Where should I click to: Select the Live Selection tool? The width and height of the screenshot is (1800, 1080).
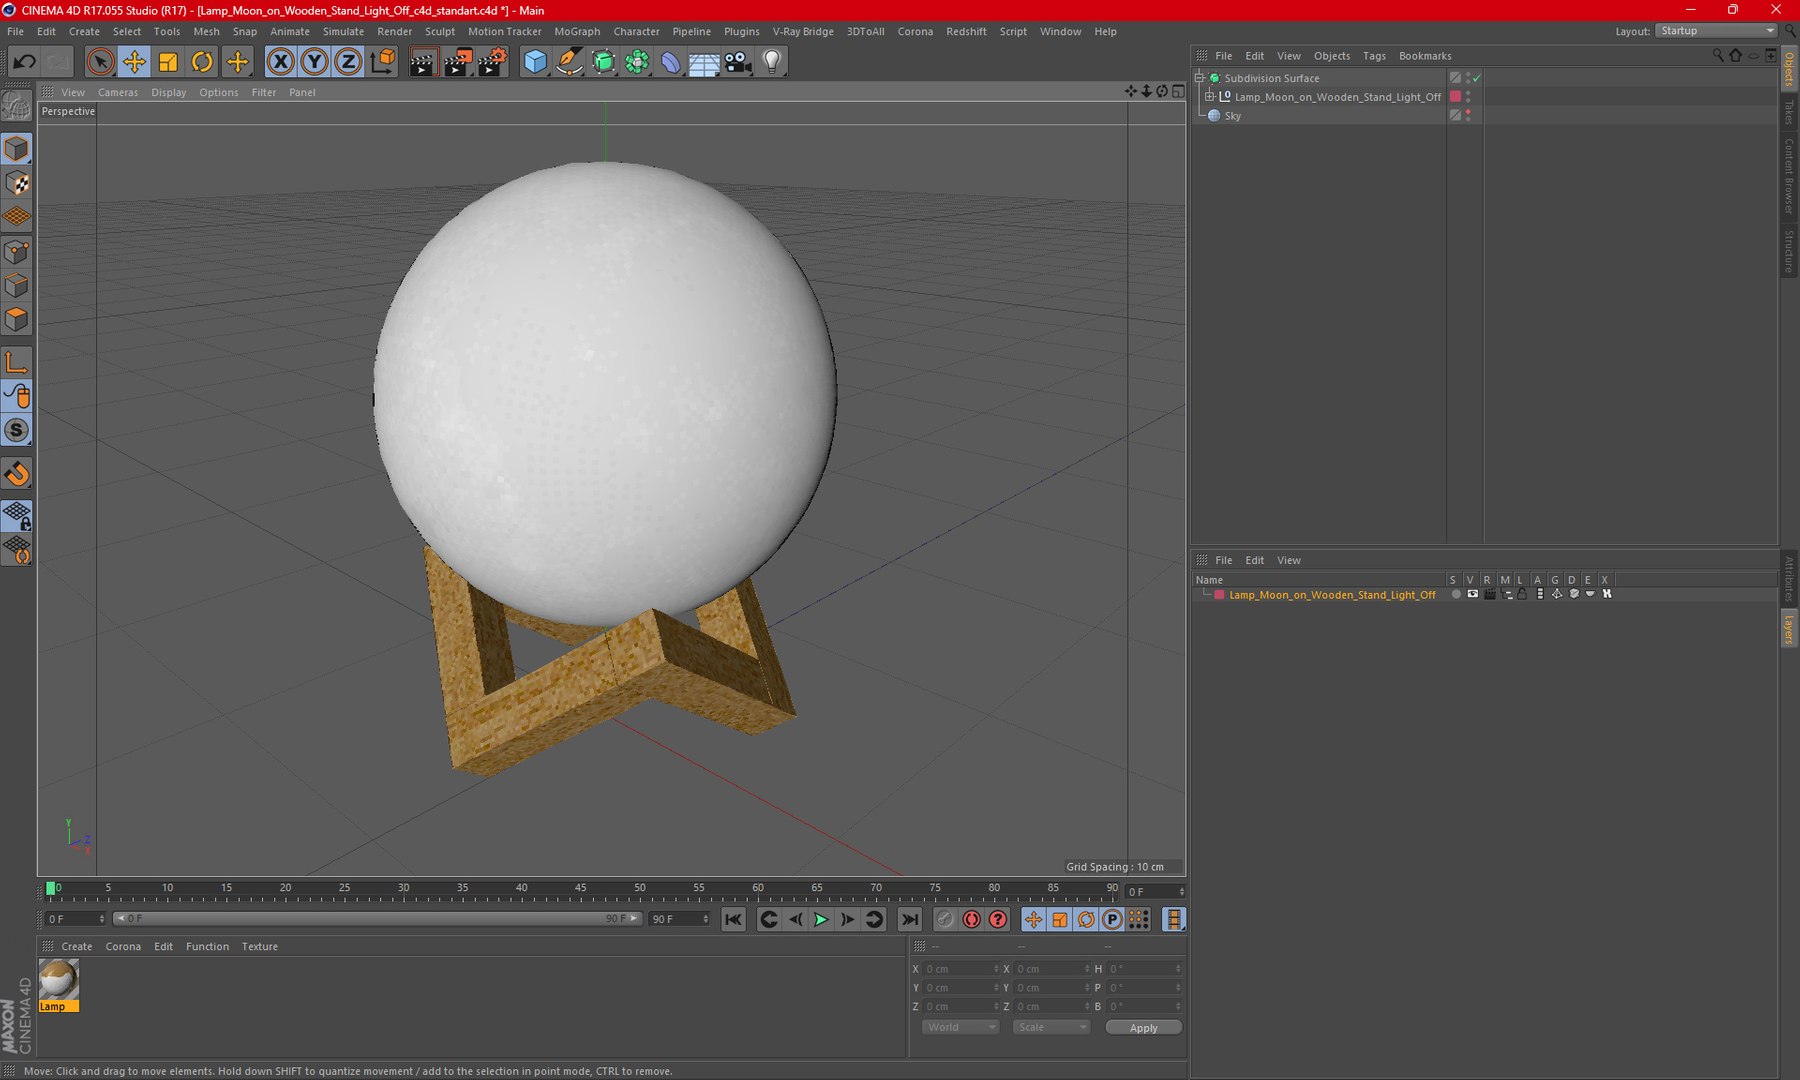(x=100, y=62)
